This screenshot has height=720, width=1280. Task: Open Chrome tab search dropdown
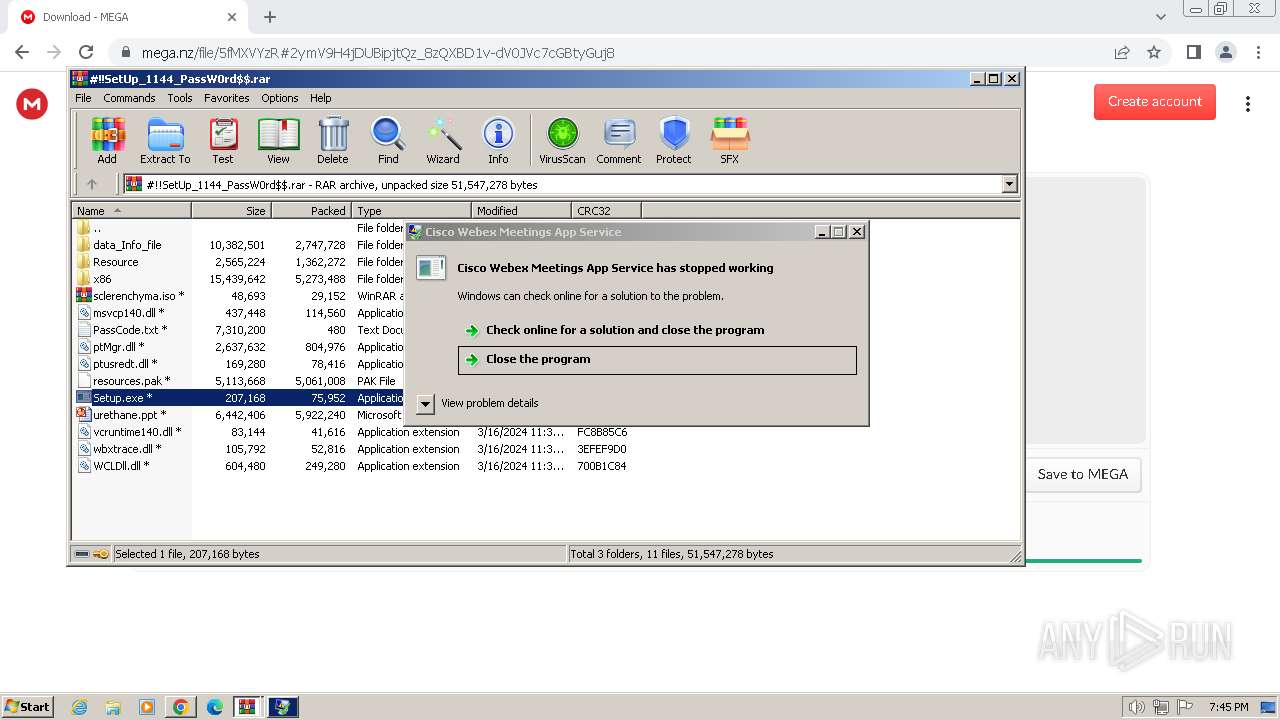click(x=1161, y=17)
